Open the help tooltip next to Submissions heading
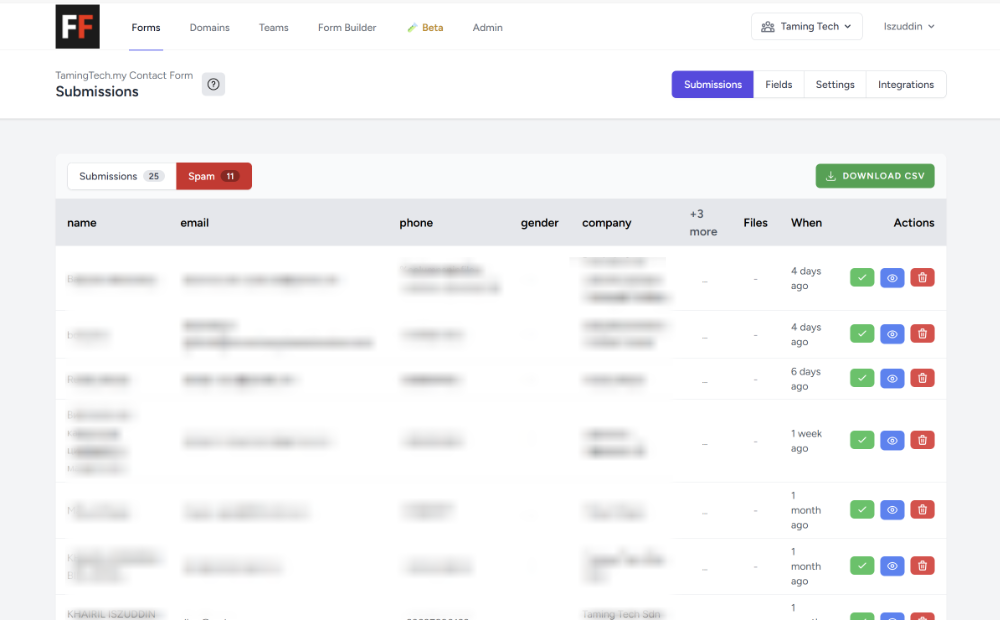 coord(213,84)
